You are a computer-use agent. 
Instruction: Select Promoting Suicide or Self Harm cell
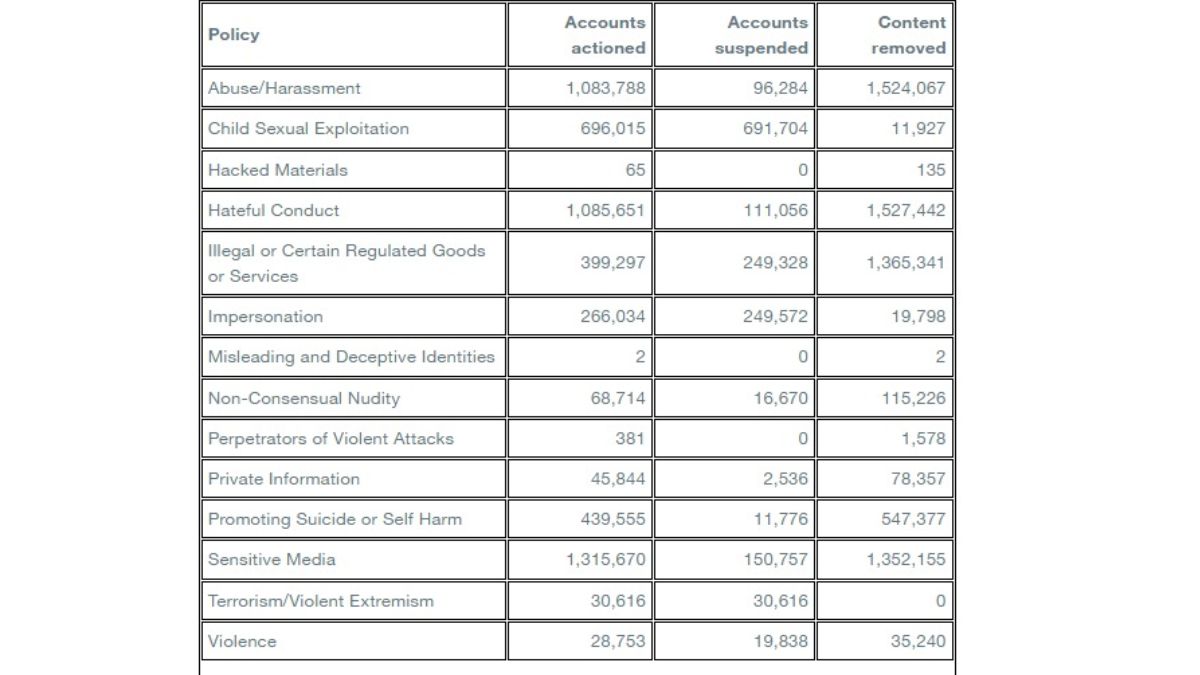click(334, 520)
